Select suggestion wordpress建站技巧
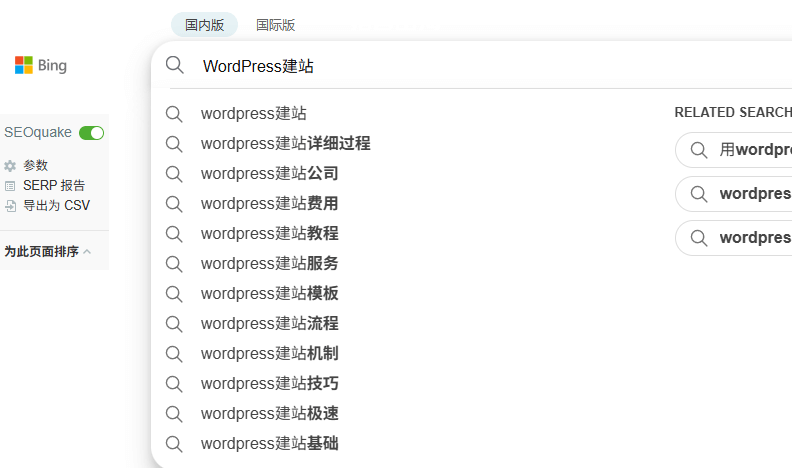Viewport: 792px width, 468px height. point(269,384)
